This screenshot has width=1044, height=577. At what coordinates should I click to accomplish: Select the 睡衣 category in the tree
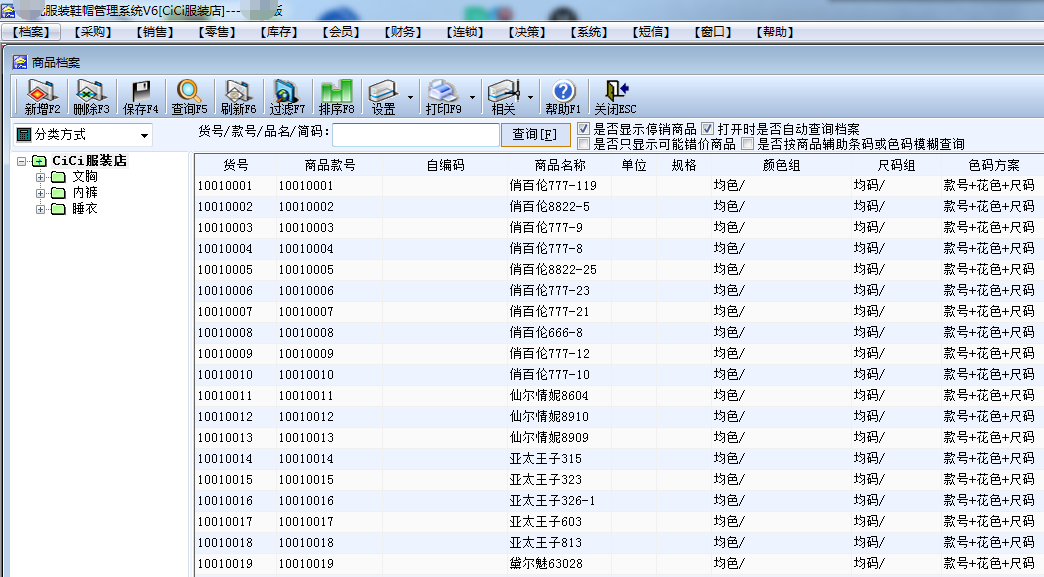(85, 208)
